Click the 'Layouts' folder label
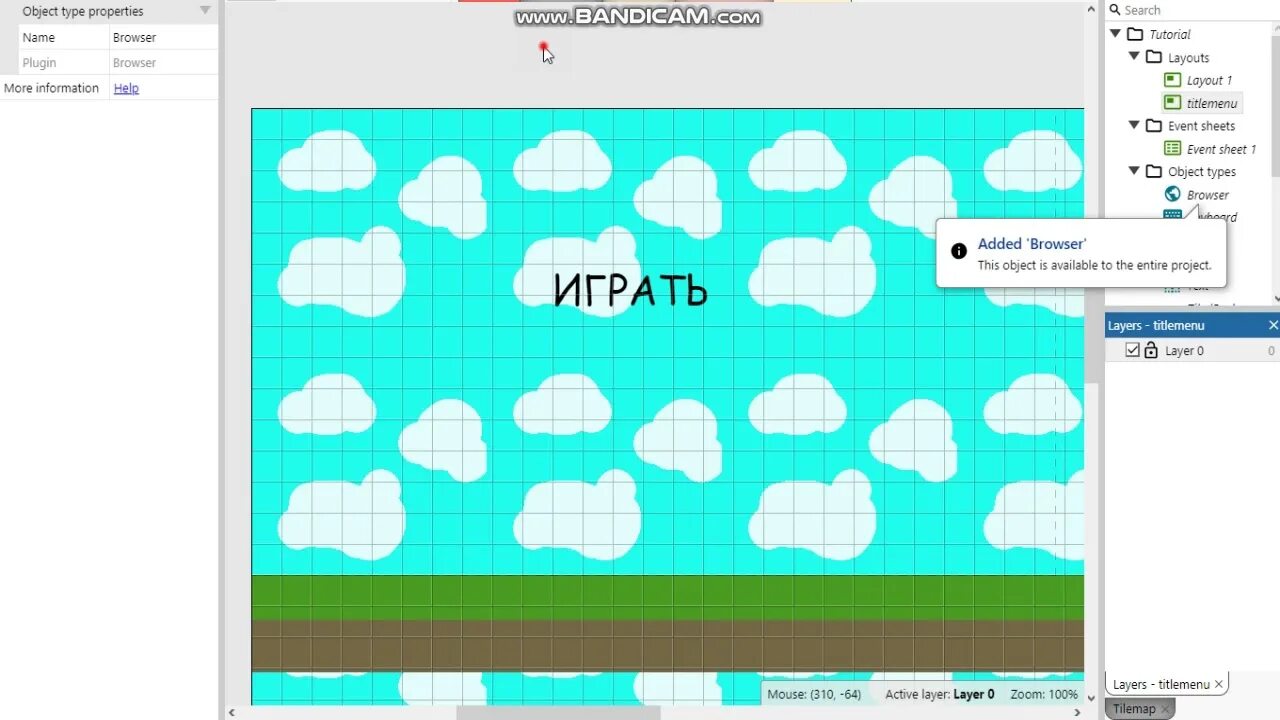1280x720 pixels. pos(1188,58)
